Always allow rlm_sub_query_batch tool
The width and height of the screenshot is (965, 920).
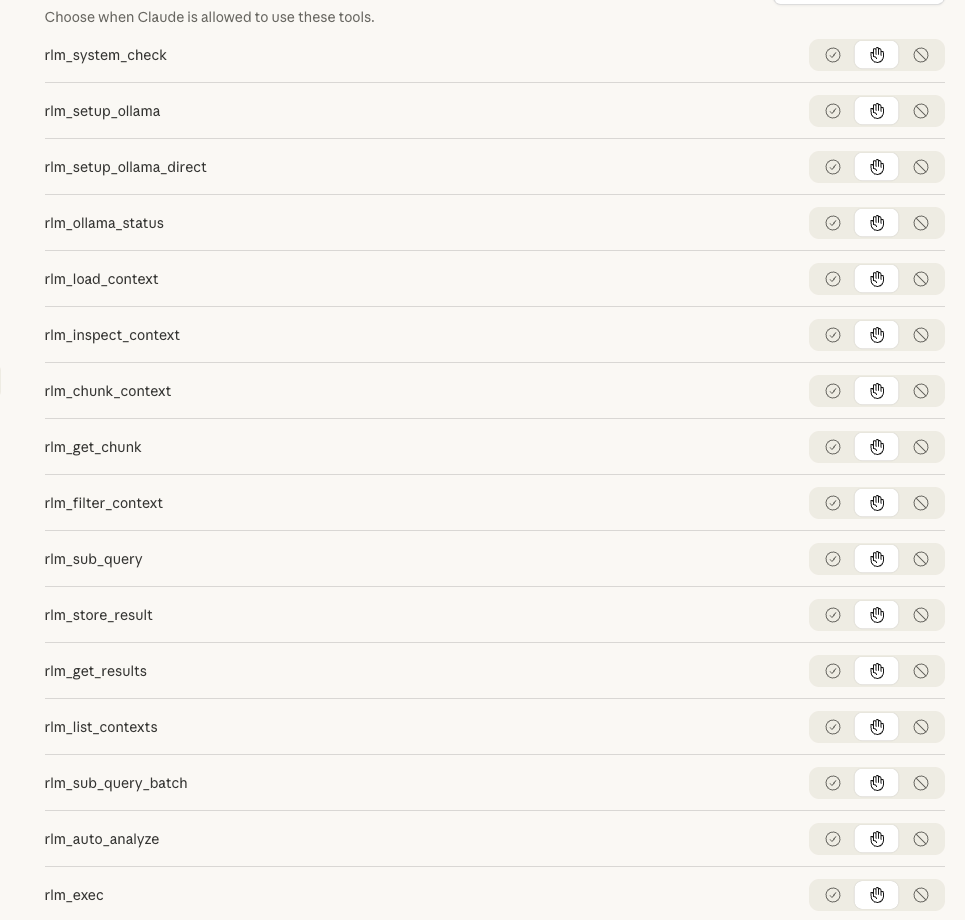(833, 783)
